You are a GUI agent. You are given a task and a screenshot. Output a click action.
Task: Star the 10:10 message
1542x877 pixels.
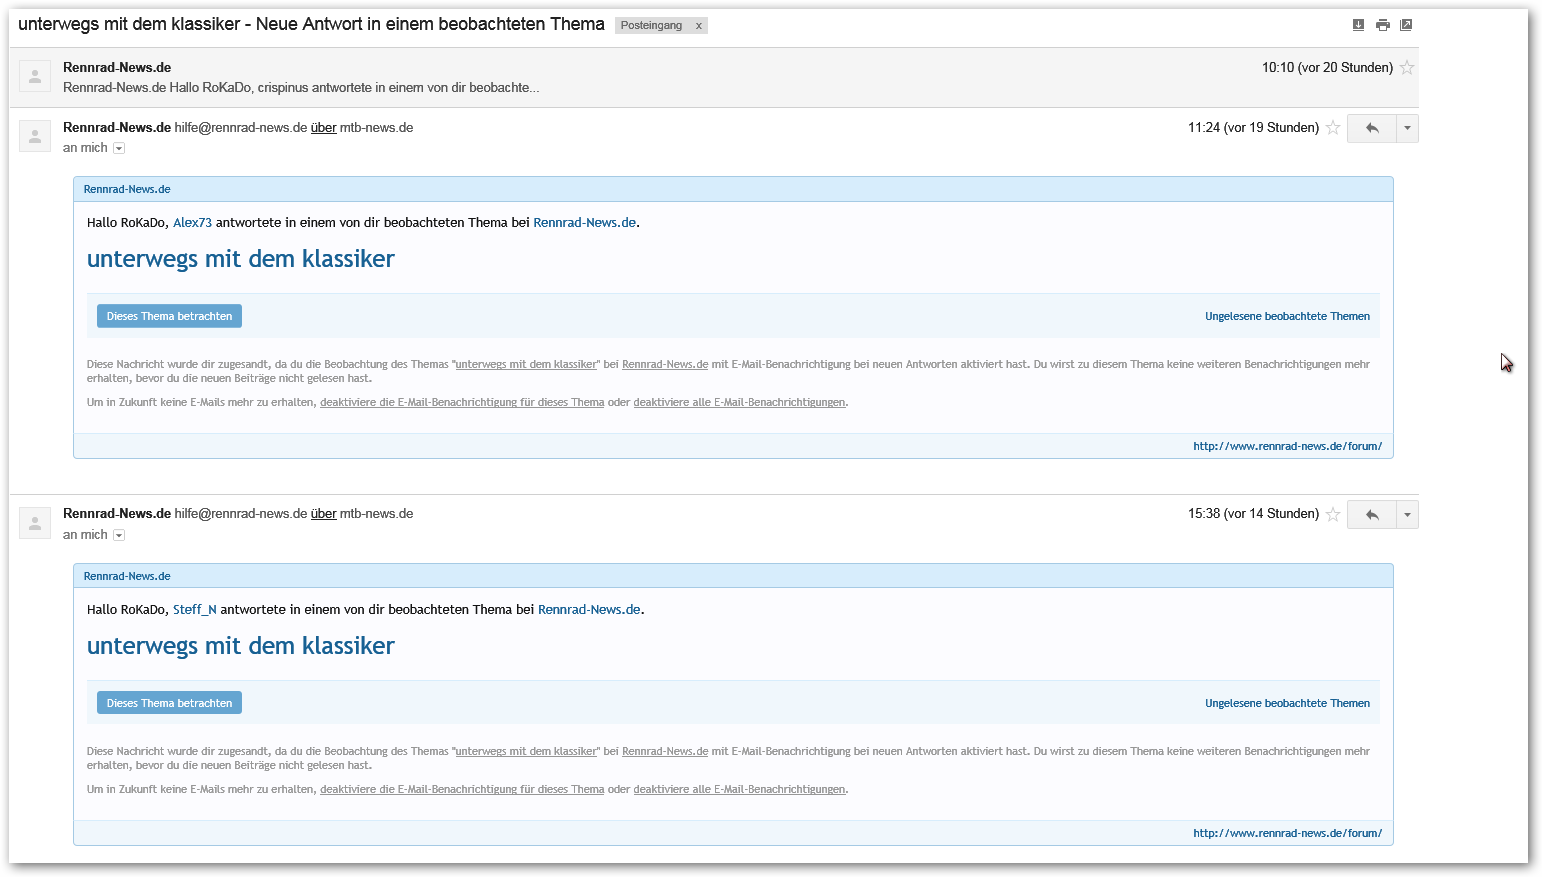pyautogui.click(x=1407, y=68)
